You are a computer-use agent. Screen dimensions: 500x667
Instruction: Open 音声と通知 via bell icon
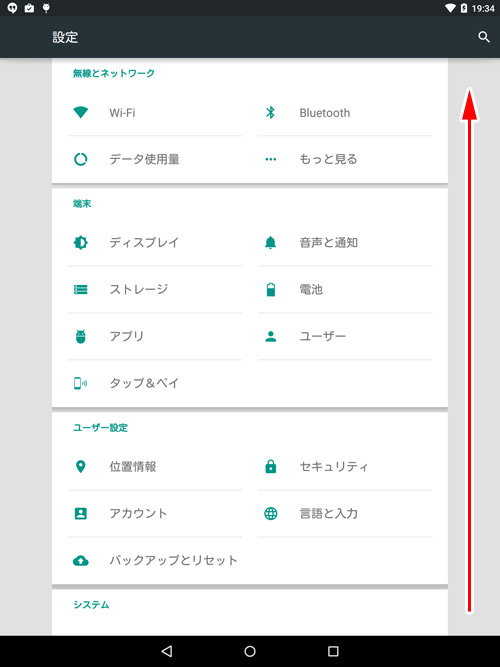click(270, 242)
